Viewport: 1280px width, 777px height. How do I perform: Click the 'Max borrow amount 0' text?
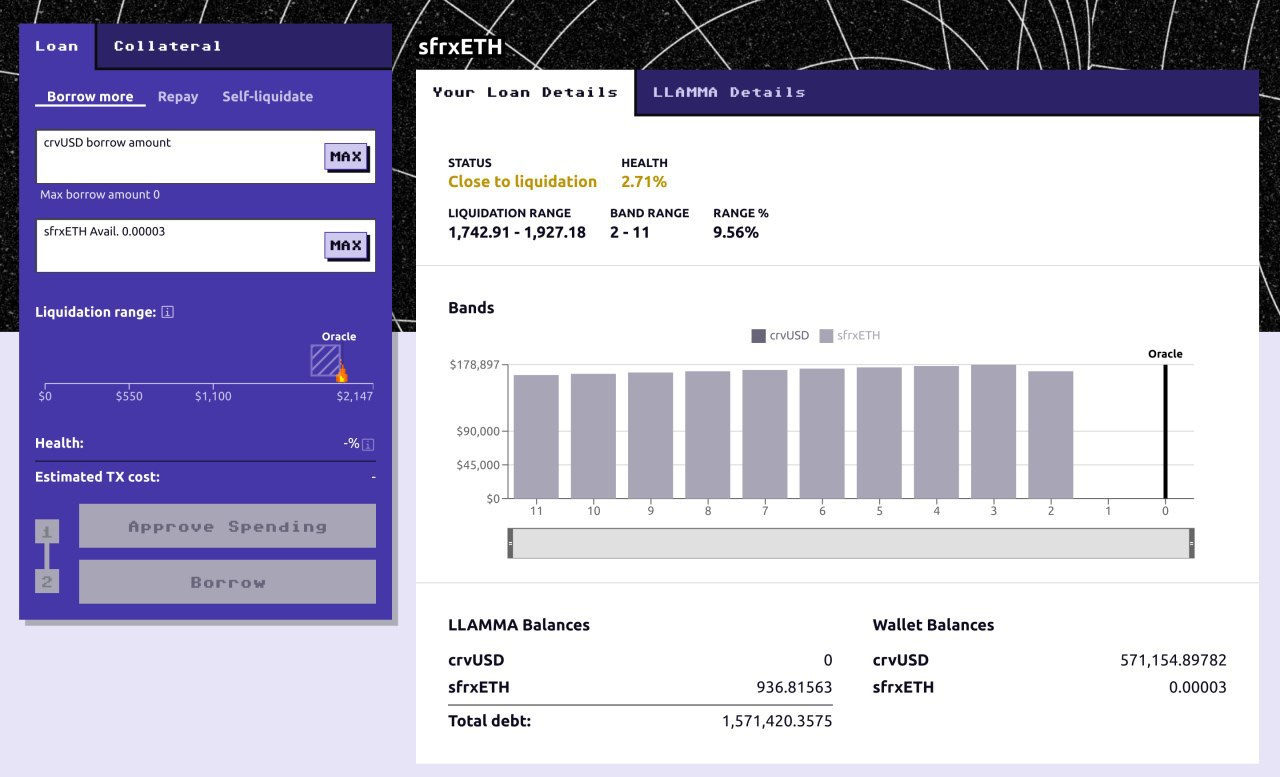100,195
